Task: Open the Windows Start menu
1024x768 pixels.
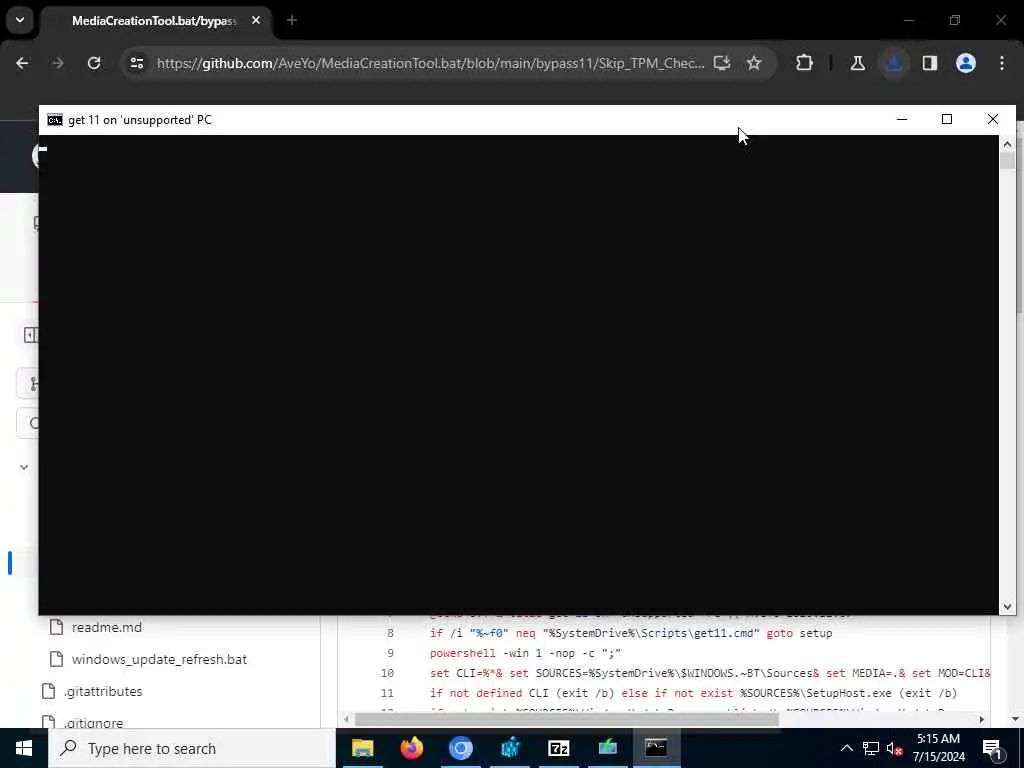Action: point(24,748)
